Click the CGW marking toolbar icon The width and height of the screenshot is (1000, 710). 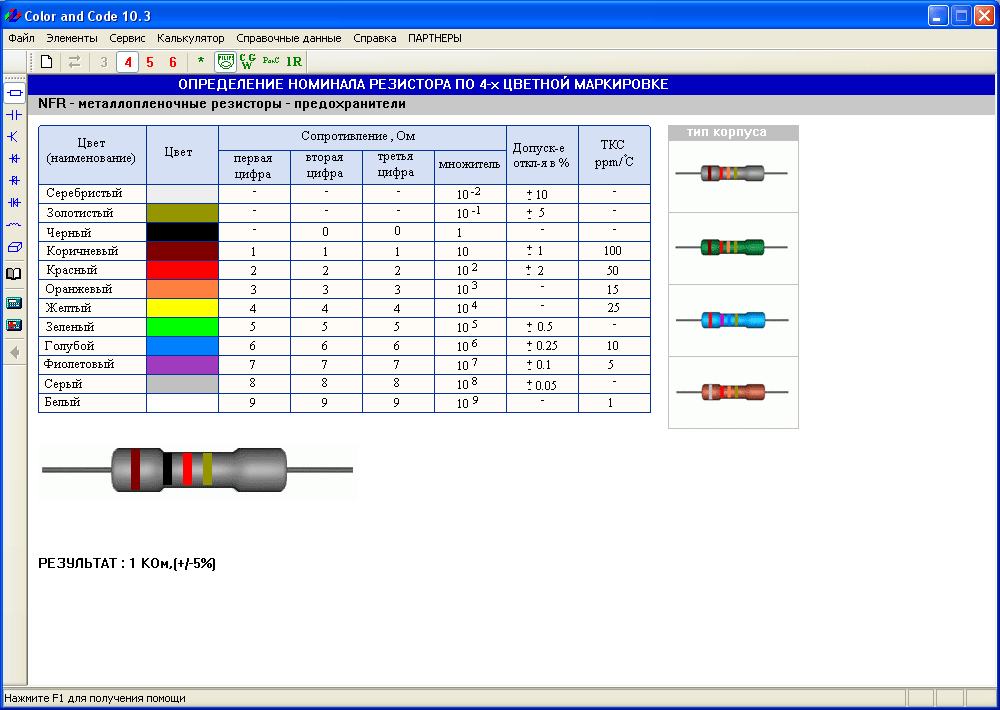tap(248, 62)
